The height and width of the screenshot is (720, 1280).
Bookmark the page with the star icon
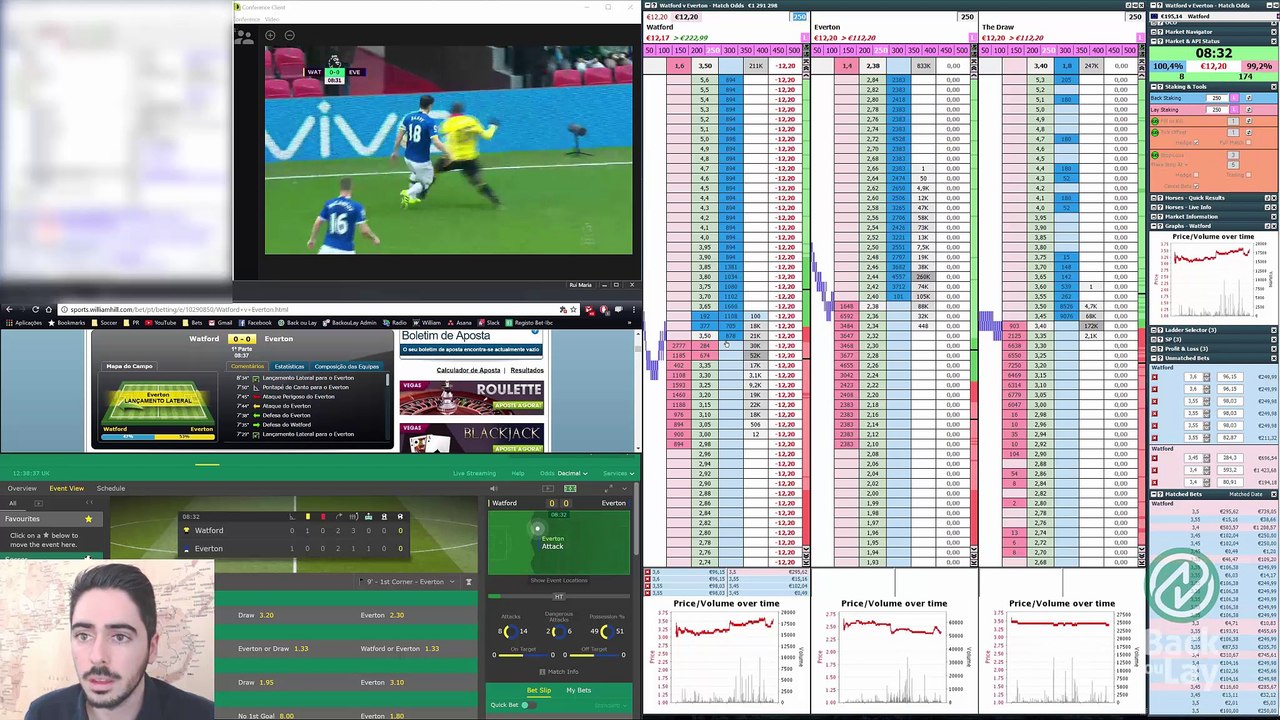[575, 309]
